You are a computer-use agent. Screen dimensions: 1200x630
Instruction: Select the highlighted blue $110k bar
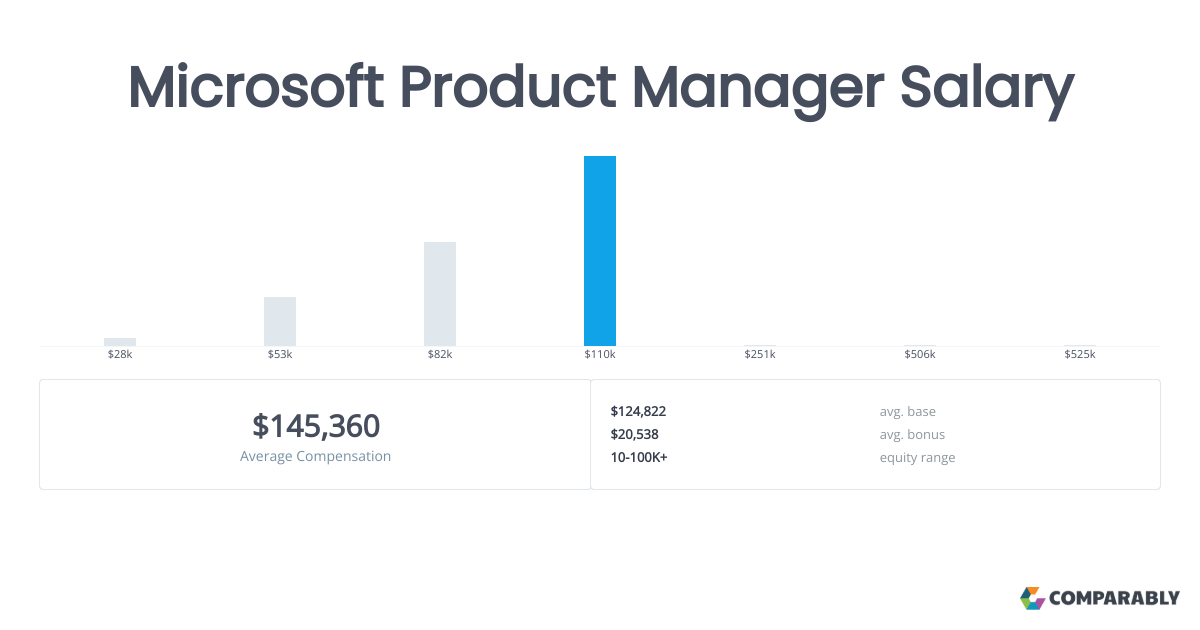[x=600, y=251]
